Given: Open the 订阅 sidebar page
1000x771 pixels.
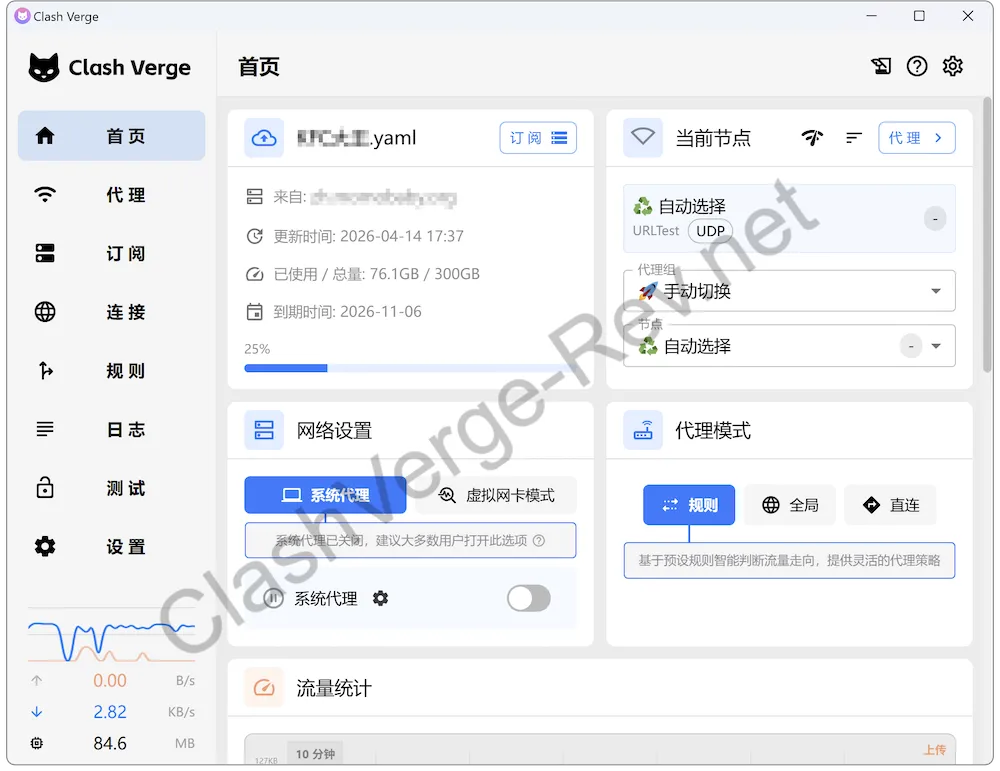Looking at the screenshot, I should (x=112, y=253).
